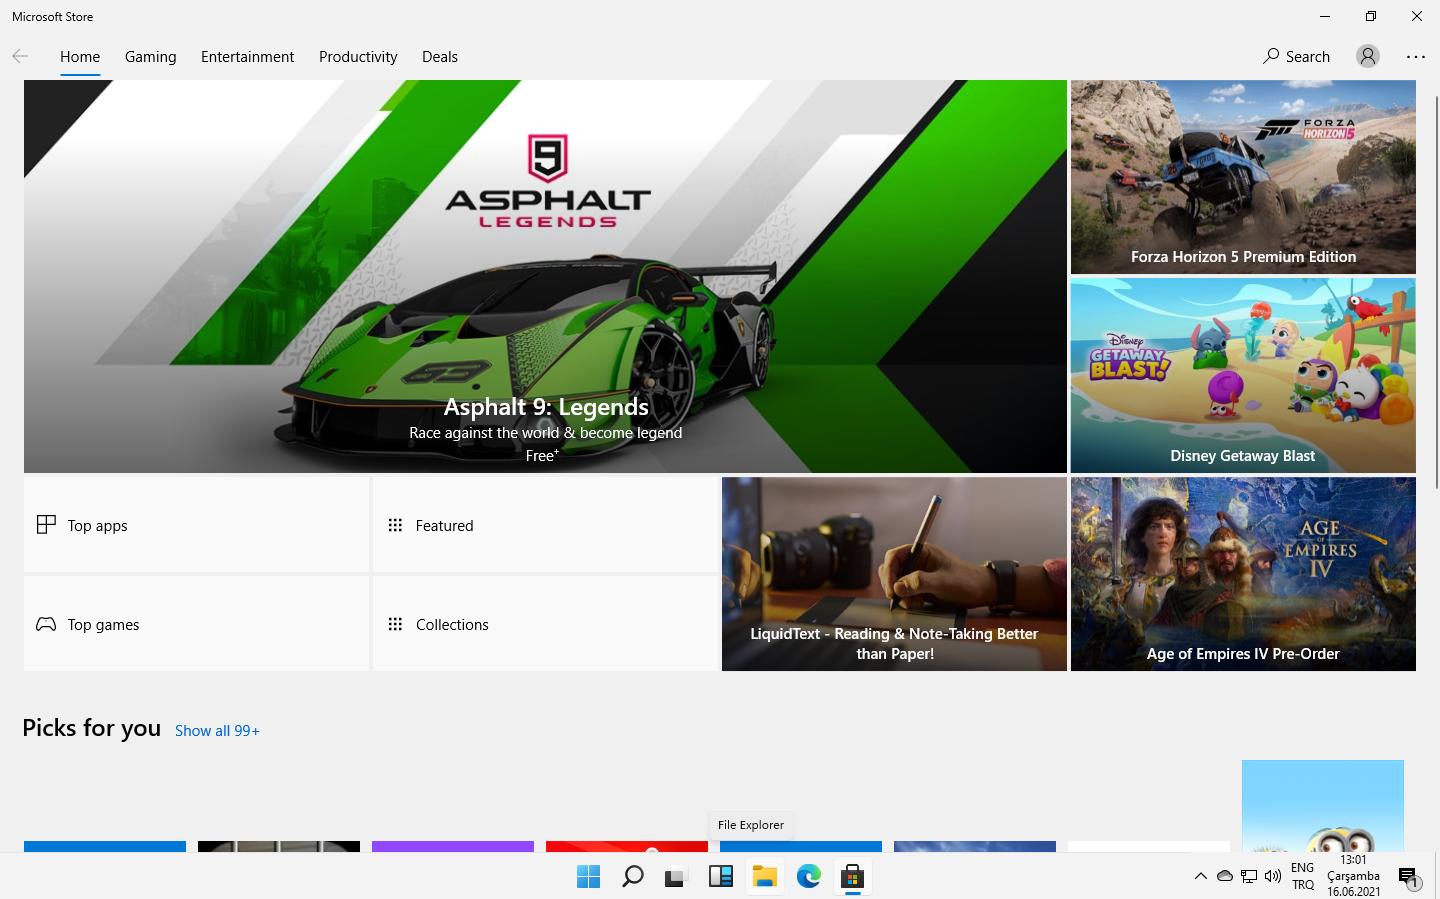The height and width of the screenshot is (899, 1440).
Task: Click the ENG TRQ language indicator
Action: click(x=1303, y=876)
